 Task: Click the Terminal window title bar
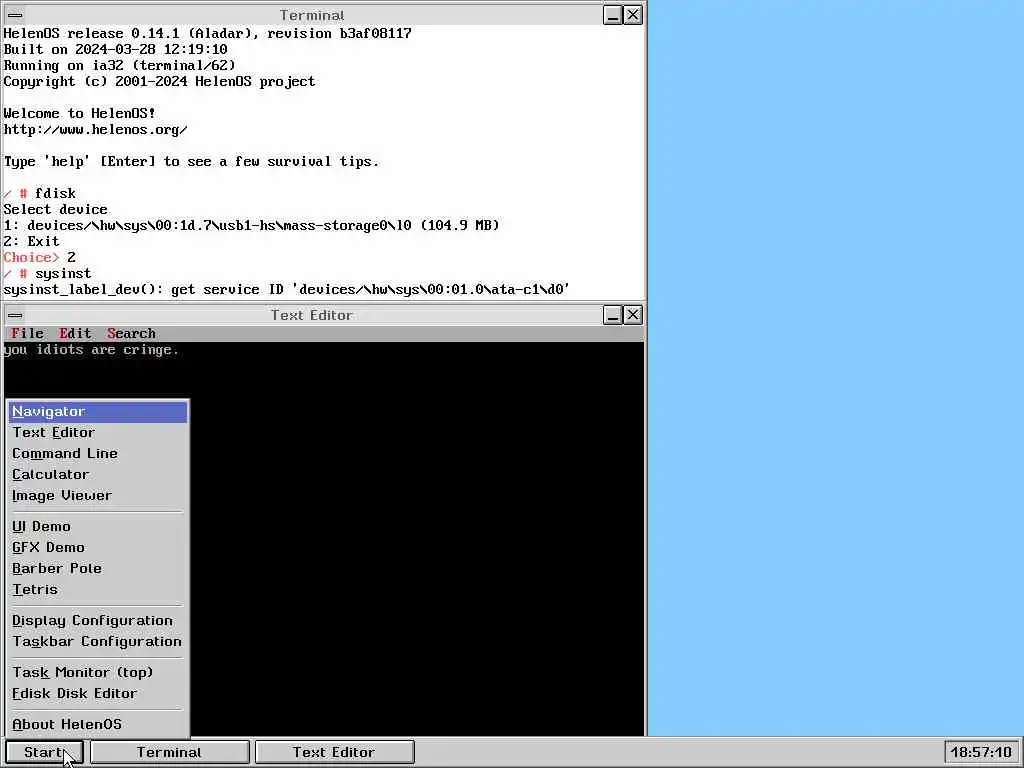312,15
